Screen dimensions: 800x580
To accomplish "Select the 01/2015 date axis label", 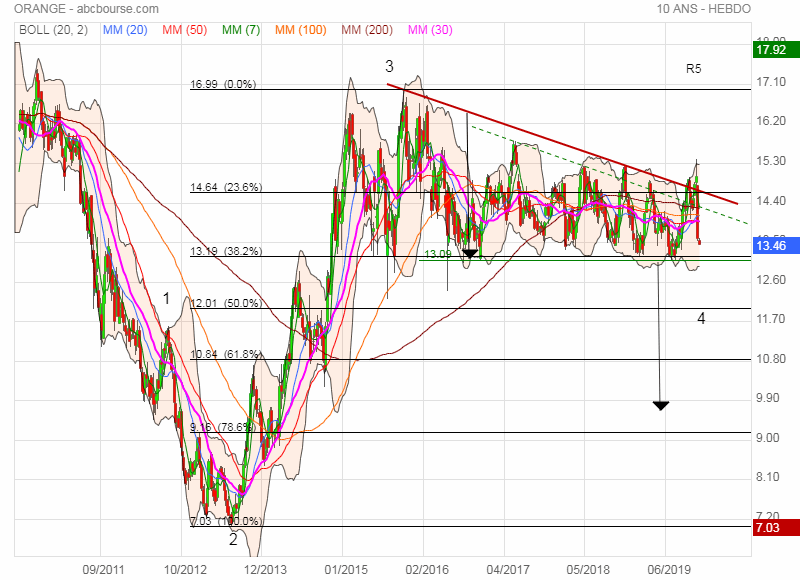I will tap(346, 569).
